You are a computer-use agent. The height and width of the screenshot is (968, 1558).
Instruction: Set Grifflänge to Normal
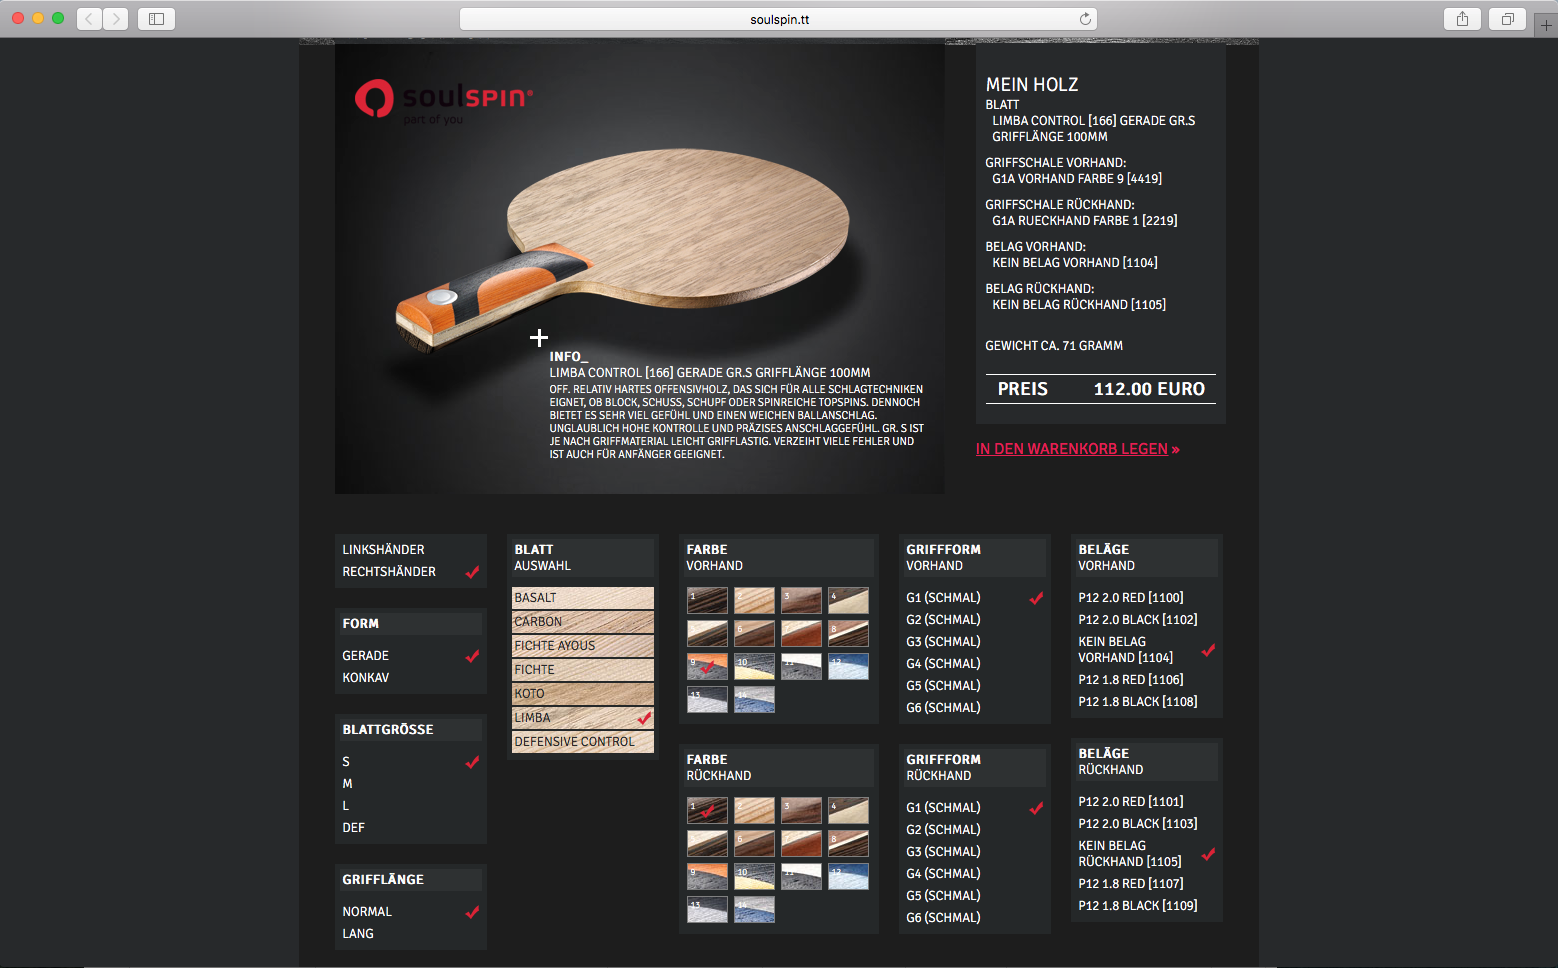(x=367, y=912)
